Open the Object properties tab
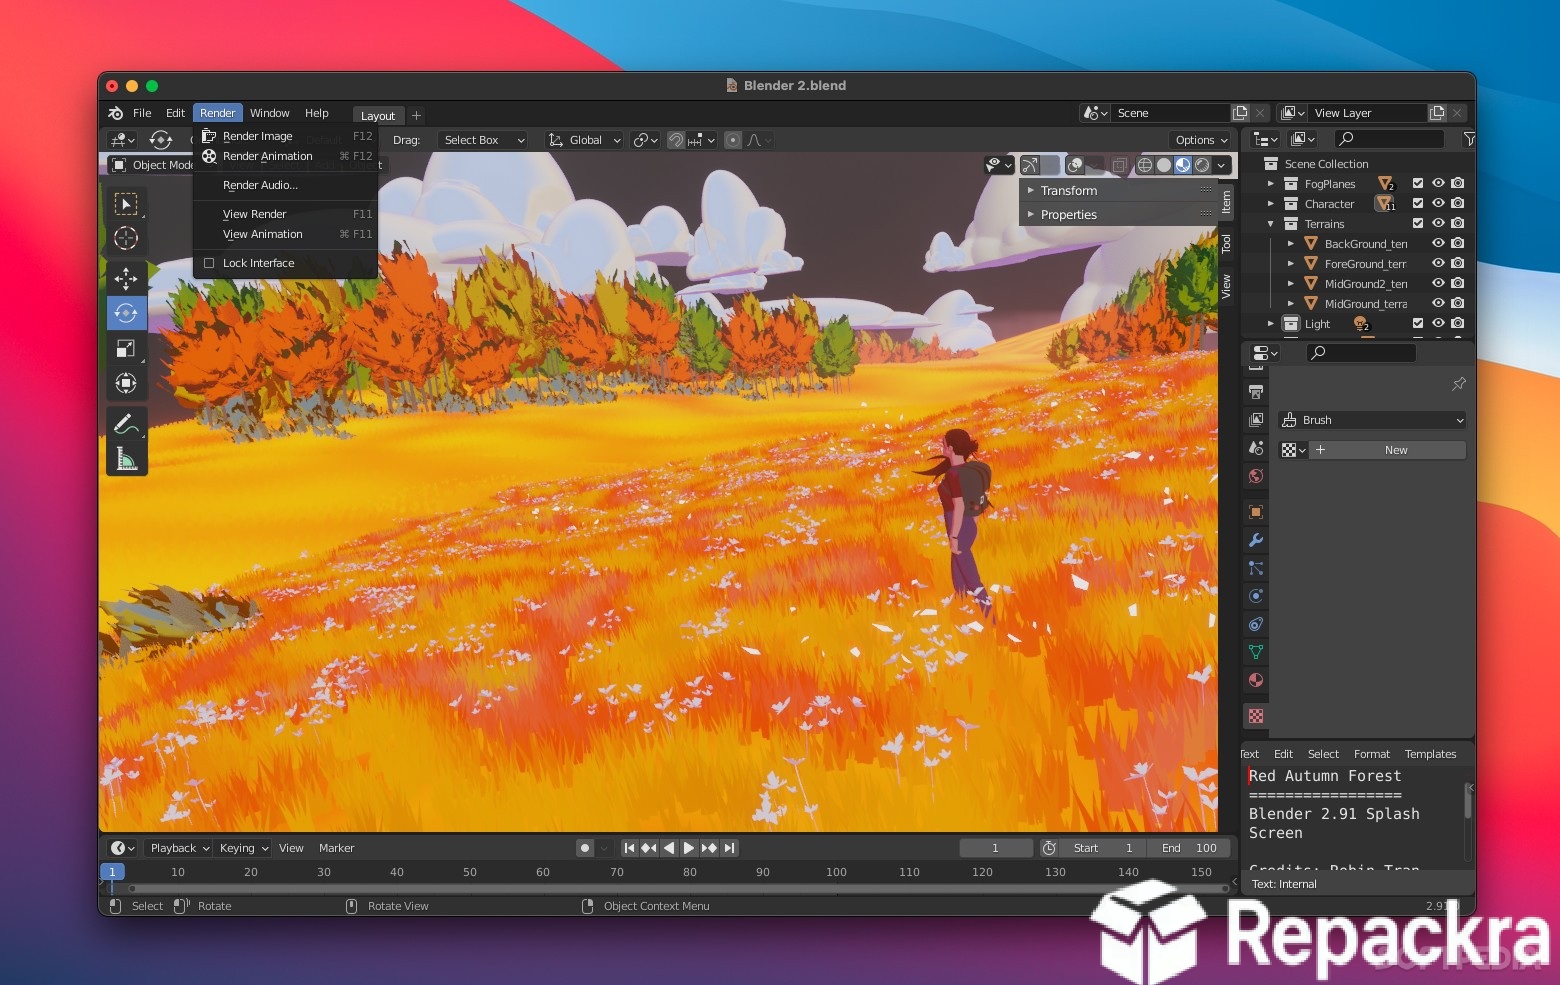 tap(1256, 512)
